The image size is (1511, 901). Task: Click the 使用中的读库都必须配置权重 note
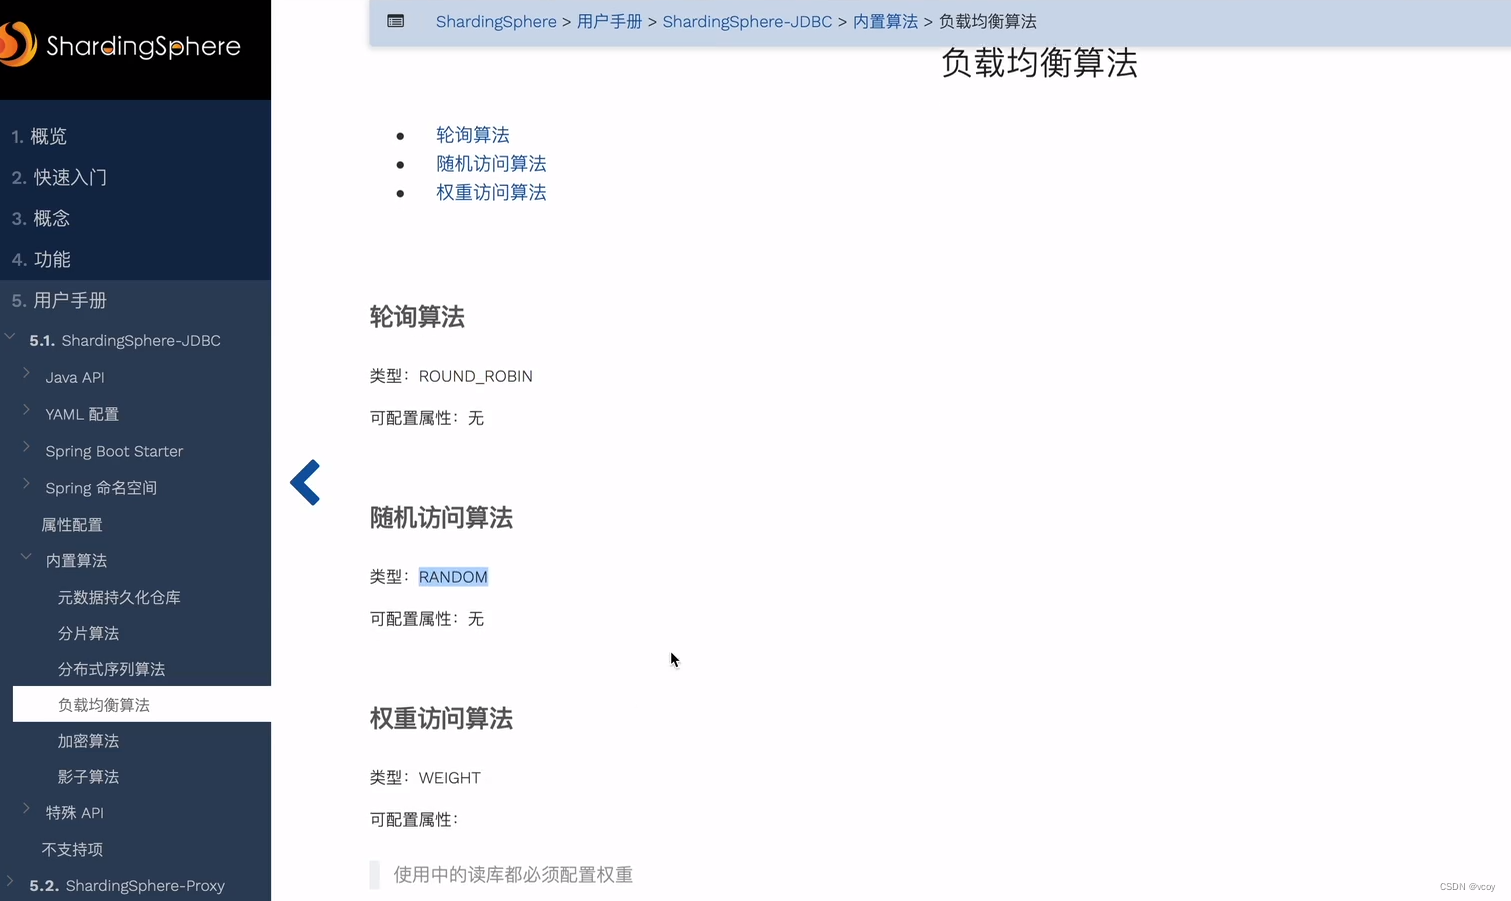tap(513, 875)
